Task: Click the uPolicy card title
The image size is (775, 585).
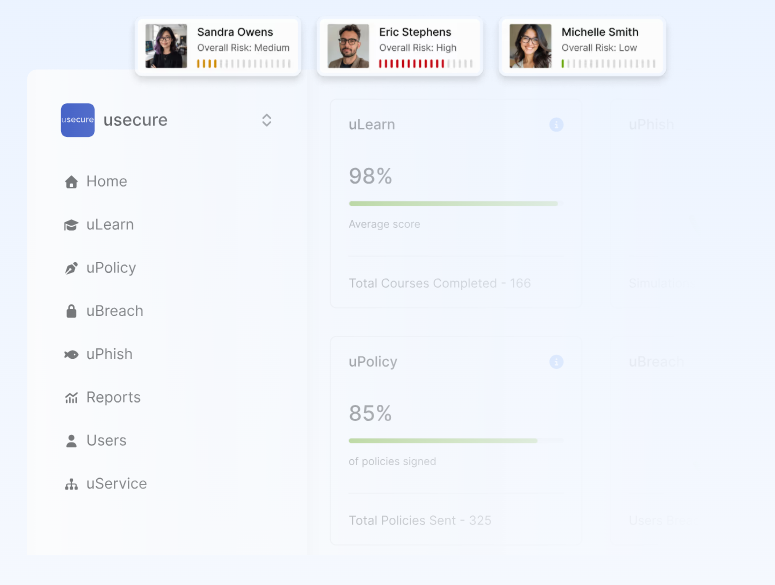Action: [373, 362]
